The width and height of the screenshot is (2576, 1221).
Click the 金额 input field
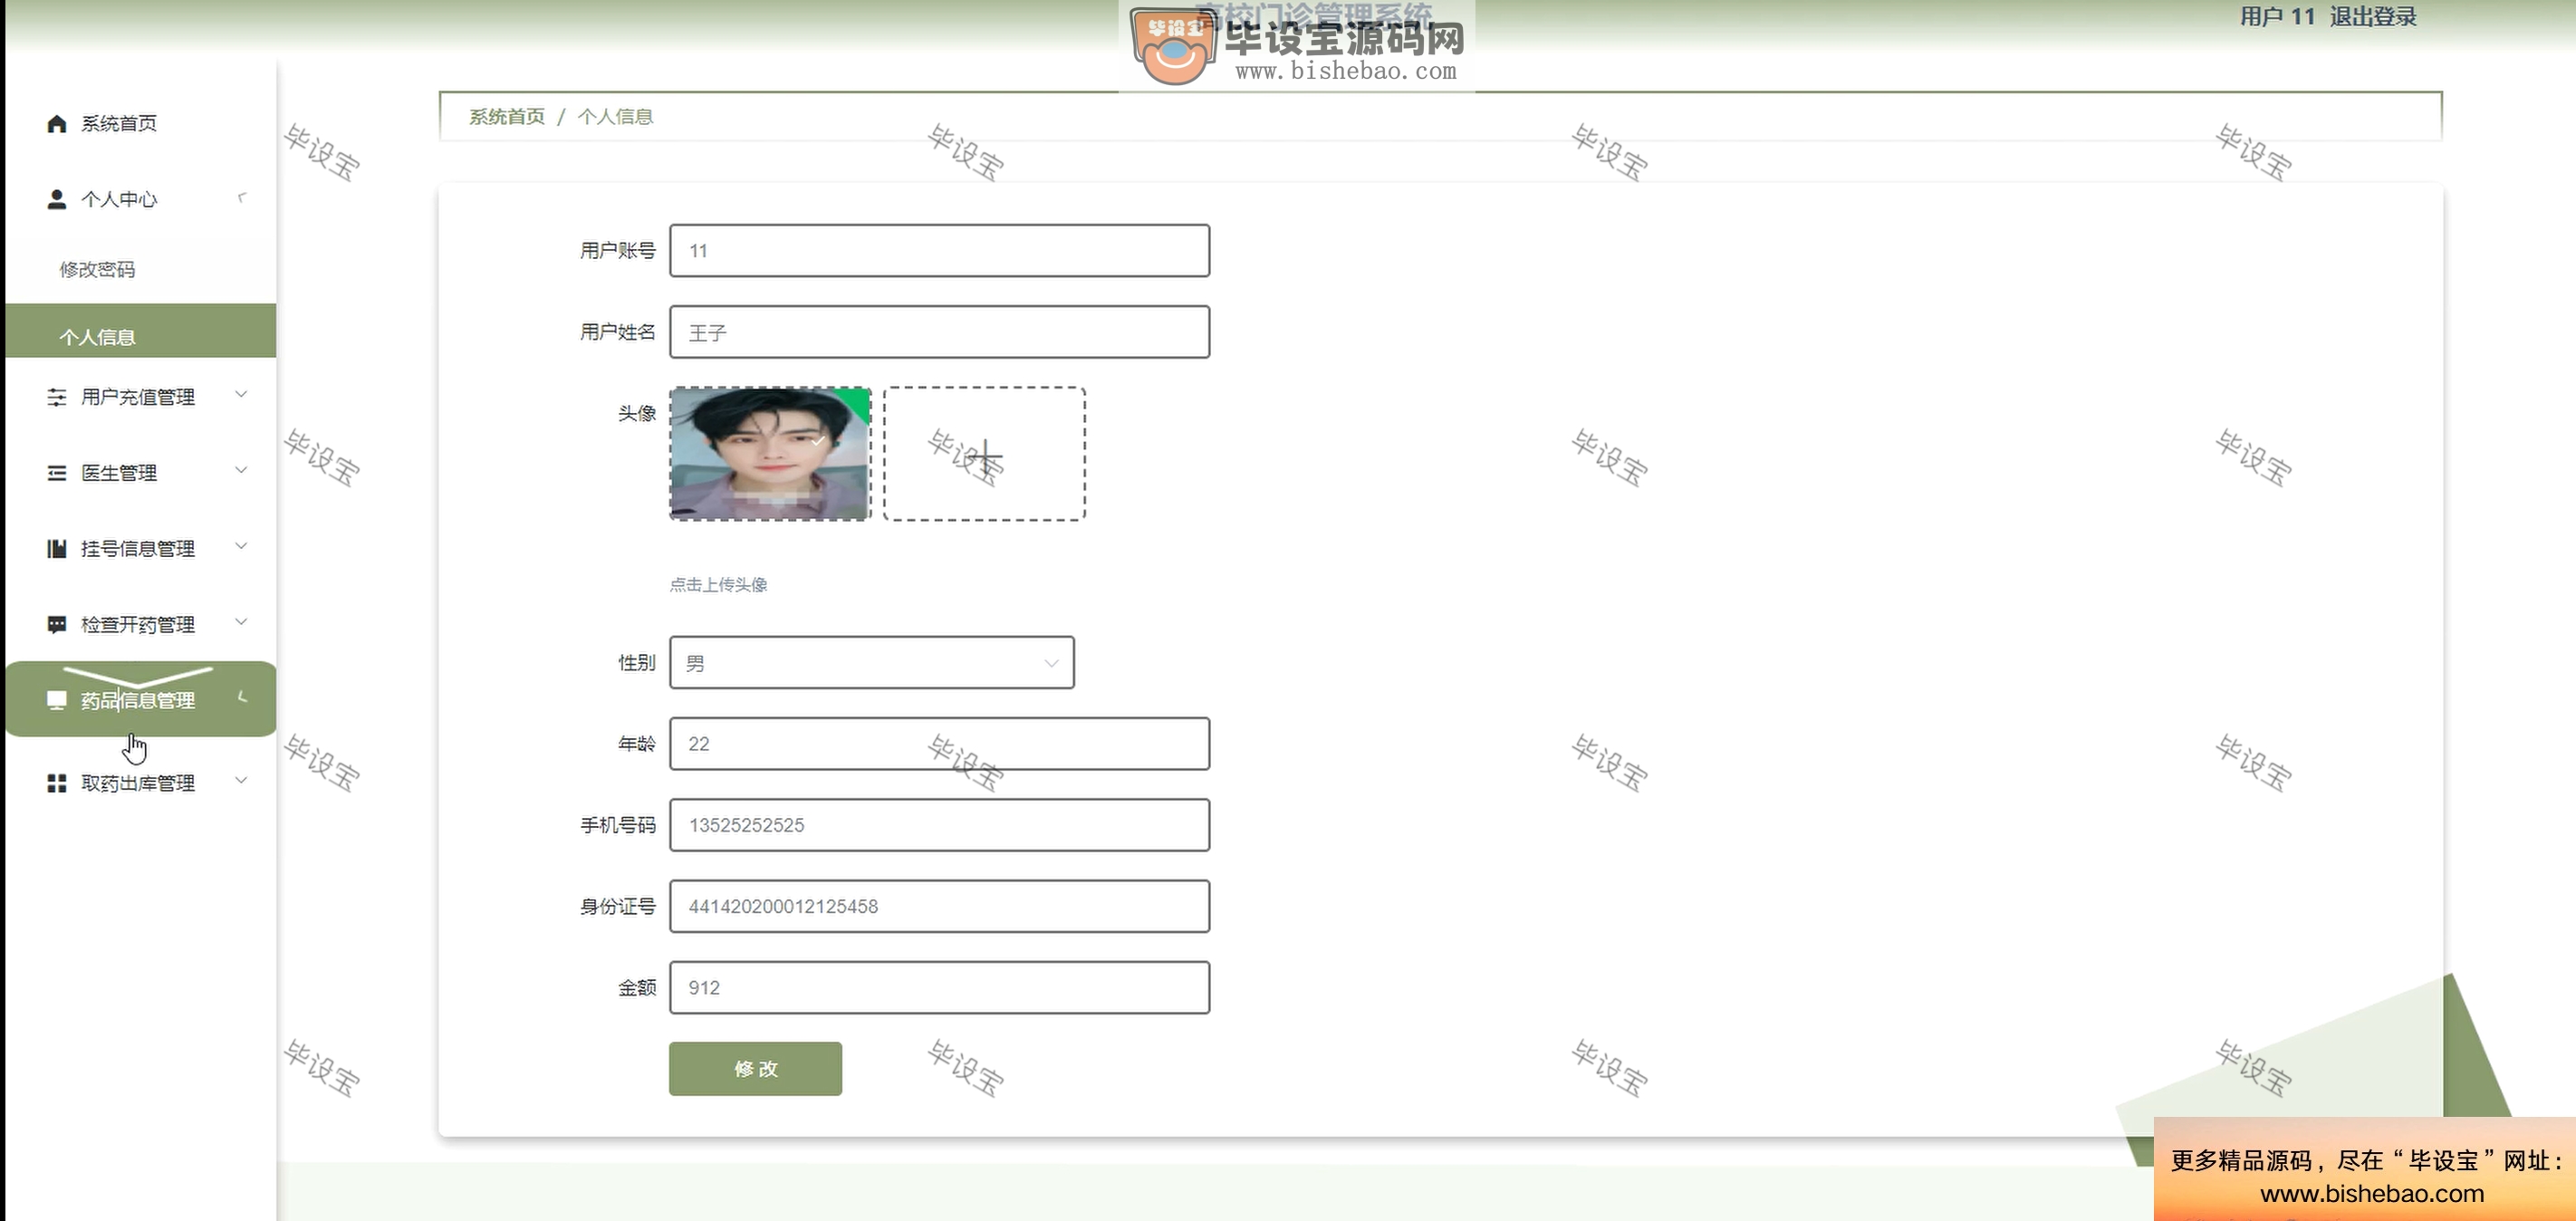coord(939,988)
